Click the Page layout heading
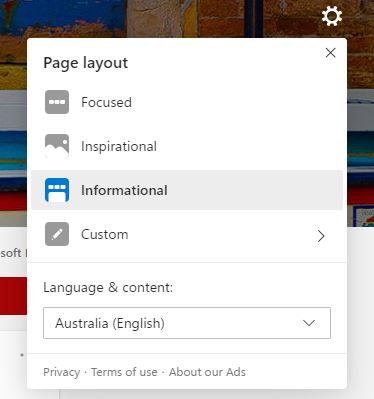This screenshot has height=399, width=374. [x=86, y=63]
